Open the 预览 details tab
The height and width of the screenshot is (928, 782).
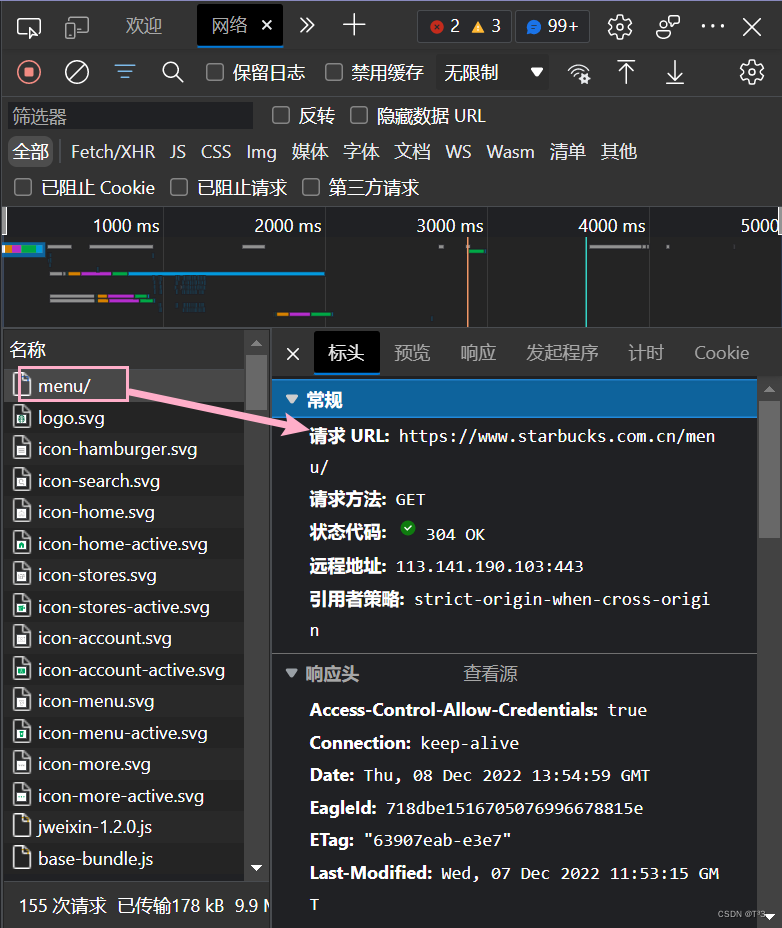412,353
